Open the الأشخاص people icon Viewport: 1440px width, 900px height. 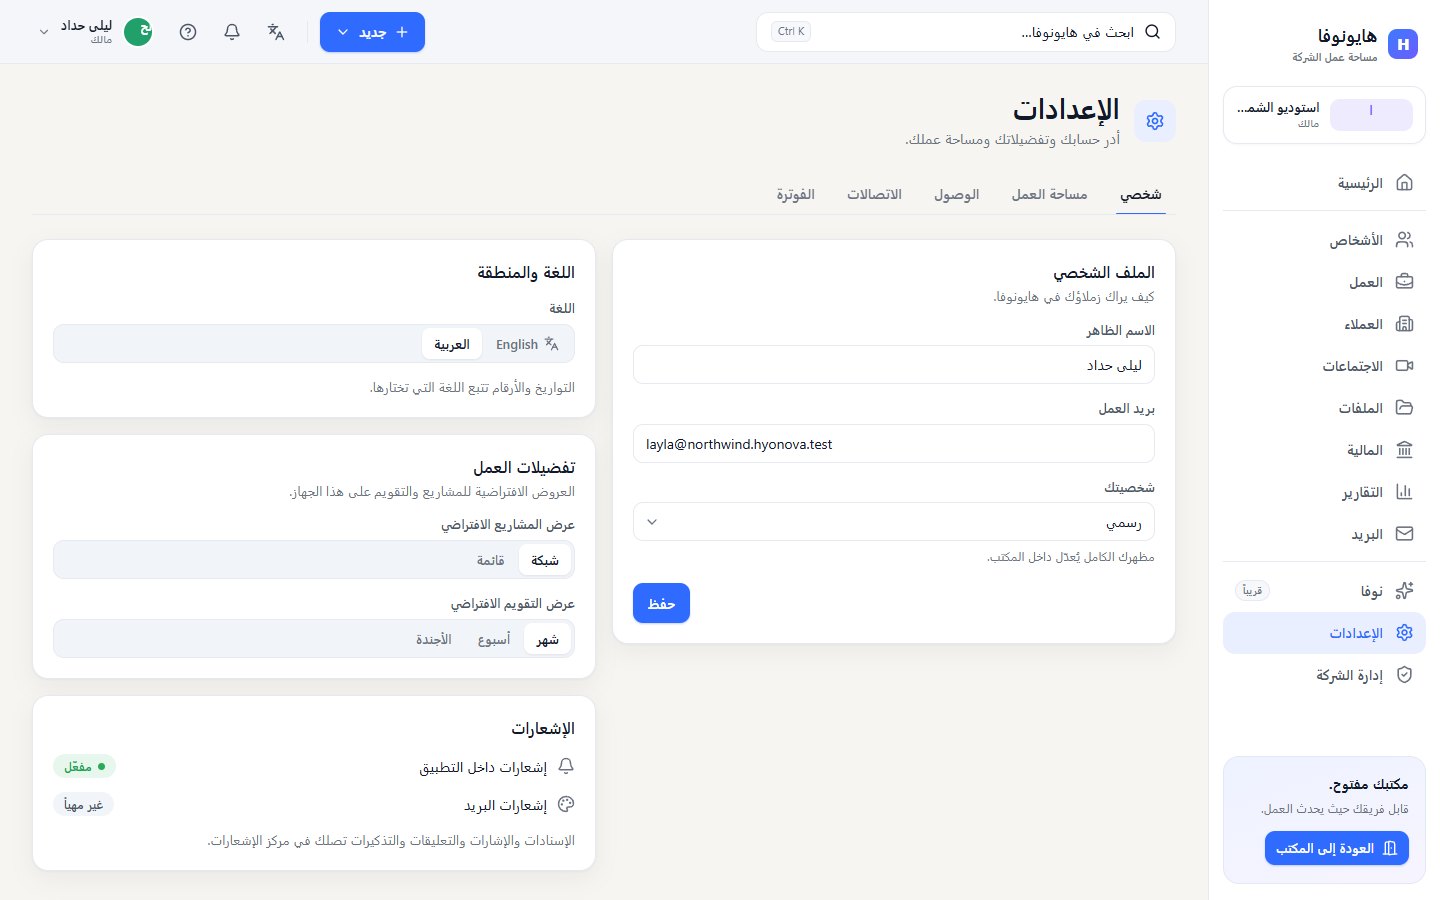tap(1404, 240)
